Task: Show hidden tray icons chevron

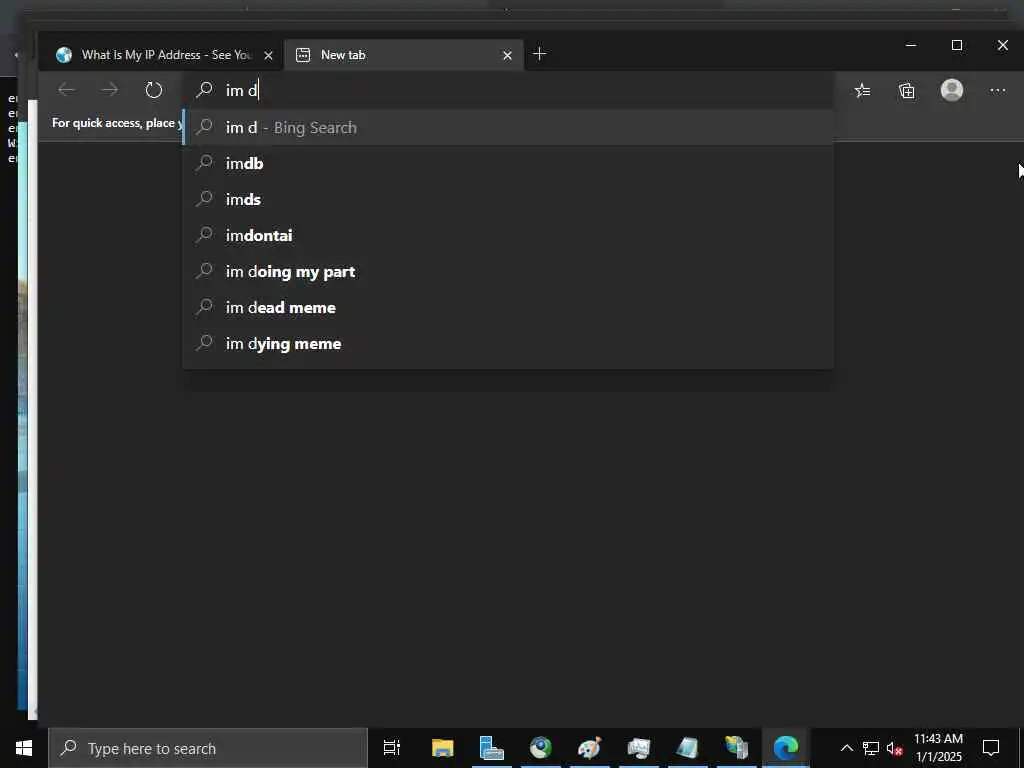Action: (846, 748)
